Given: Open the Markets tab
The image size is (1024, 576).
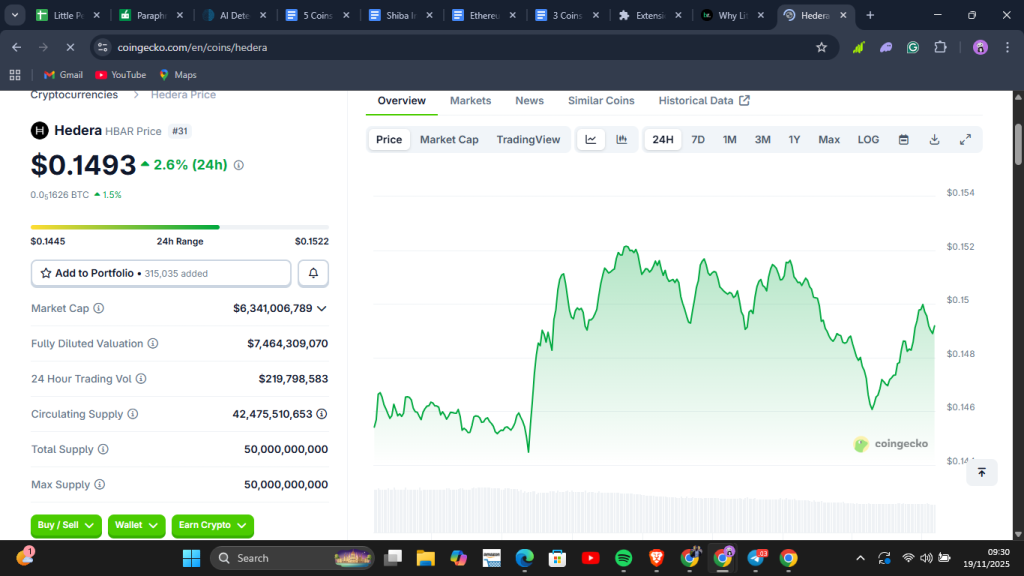Looking at the screenshot, I should (x=470, y=101).
